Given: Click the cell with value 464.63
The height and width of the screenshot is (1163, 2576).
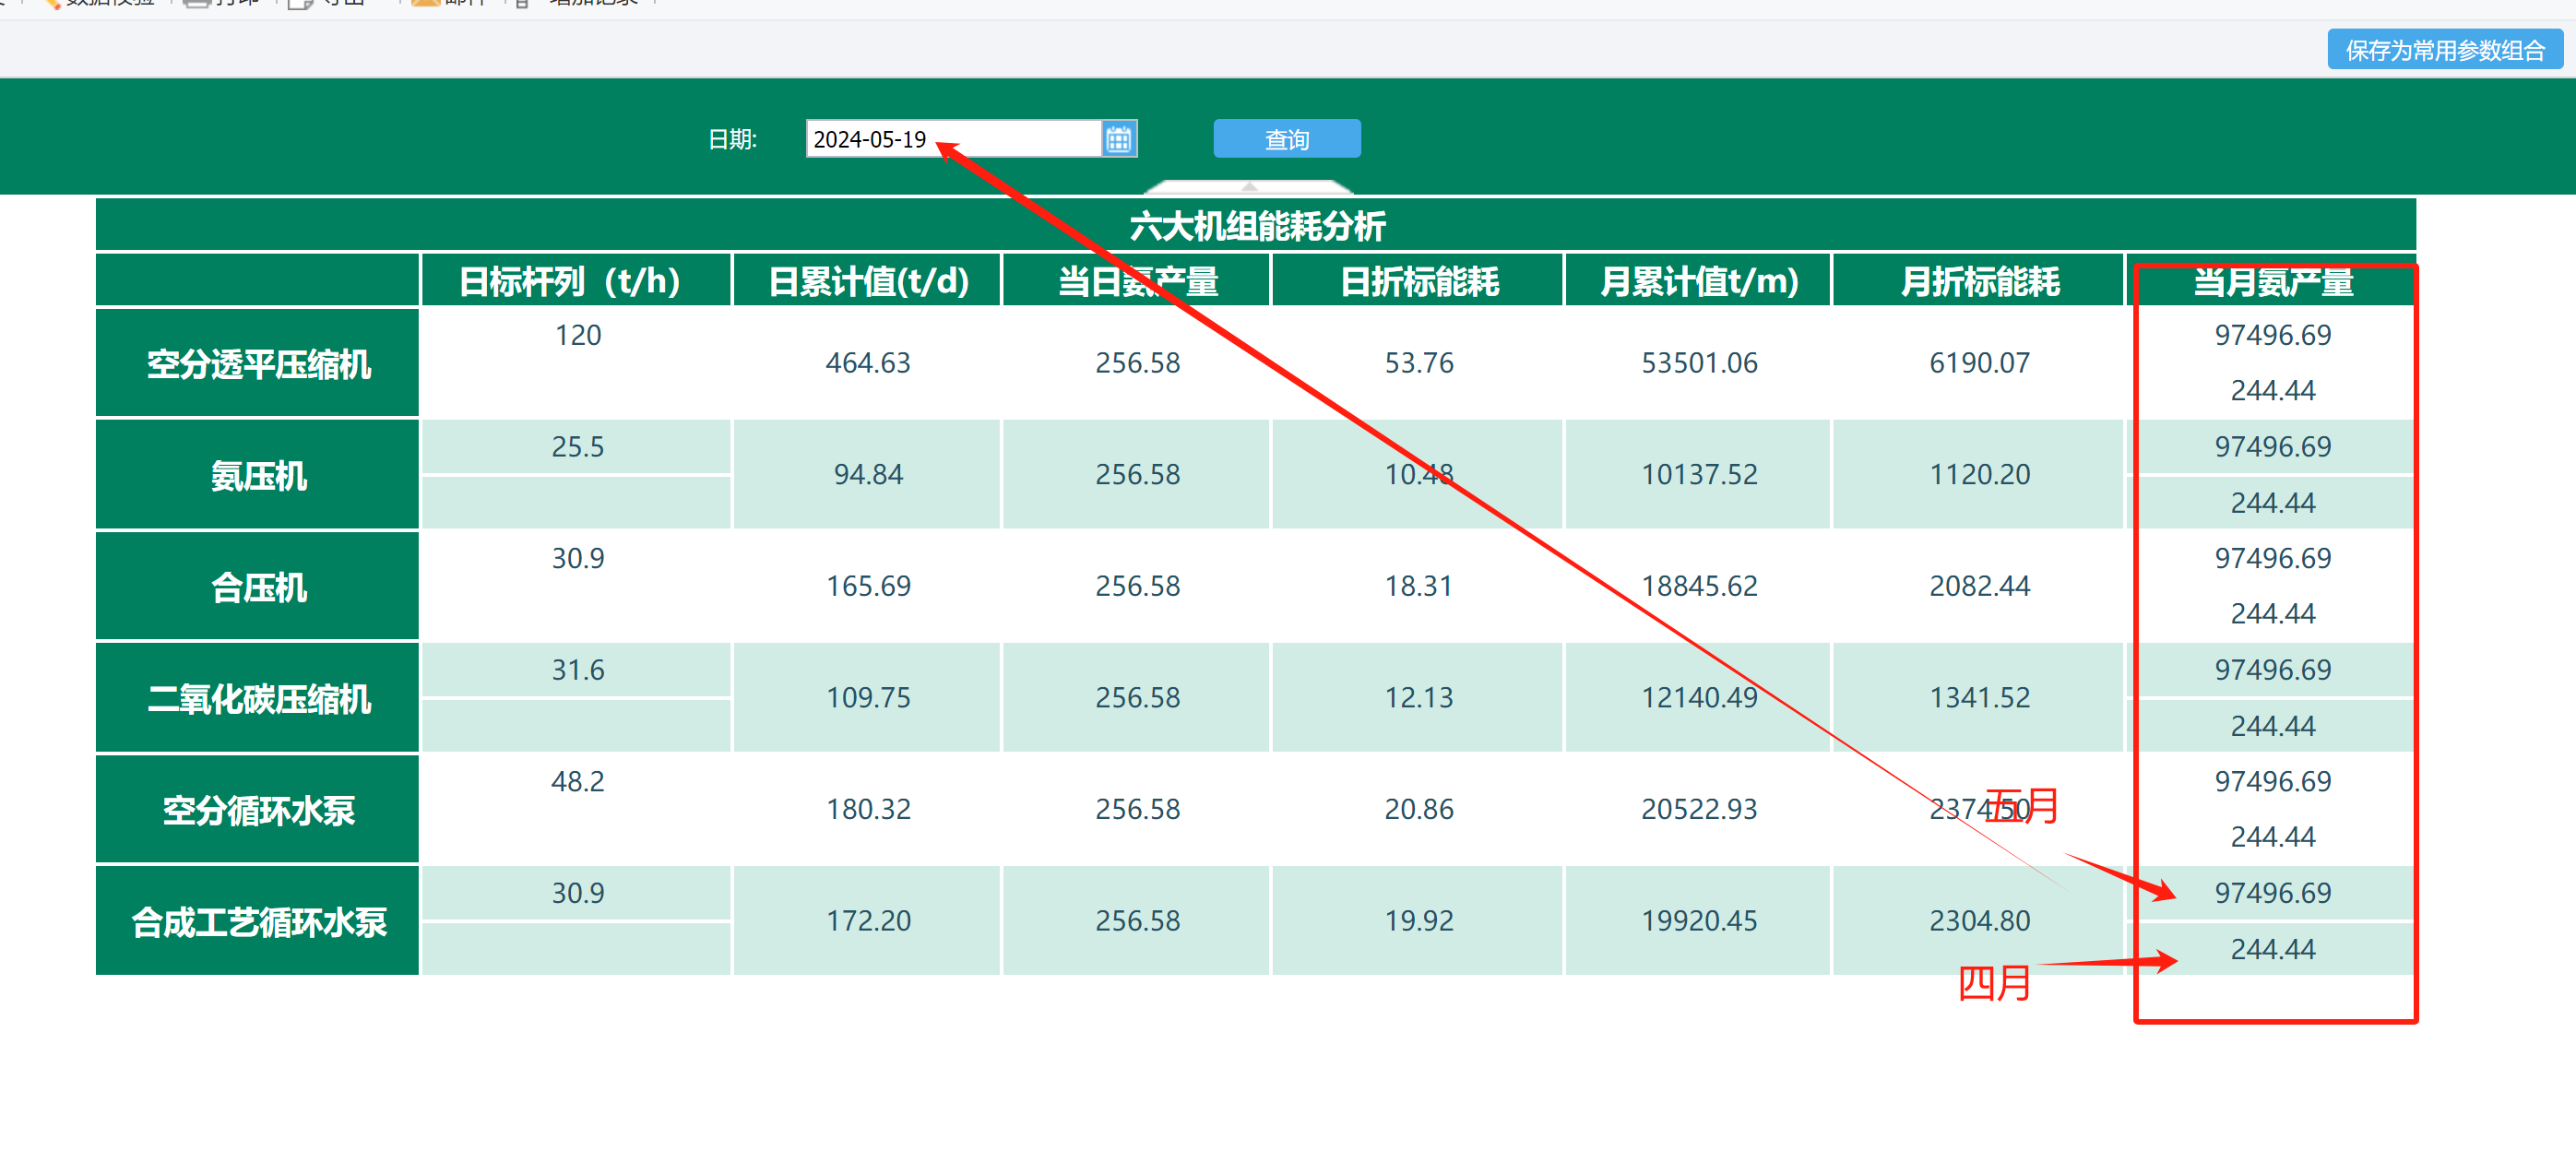Looking at the screenshot, I should [x=868, y=363].
